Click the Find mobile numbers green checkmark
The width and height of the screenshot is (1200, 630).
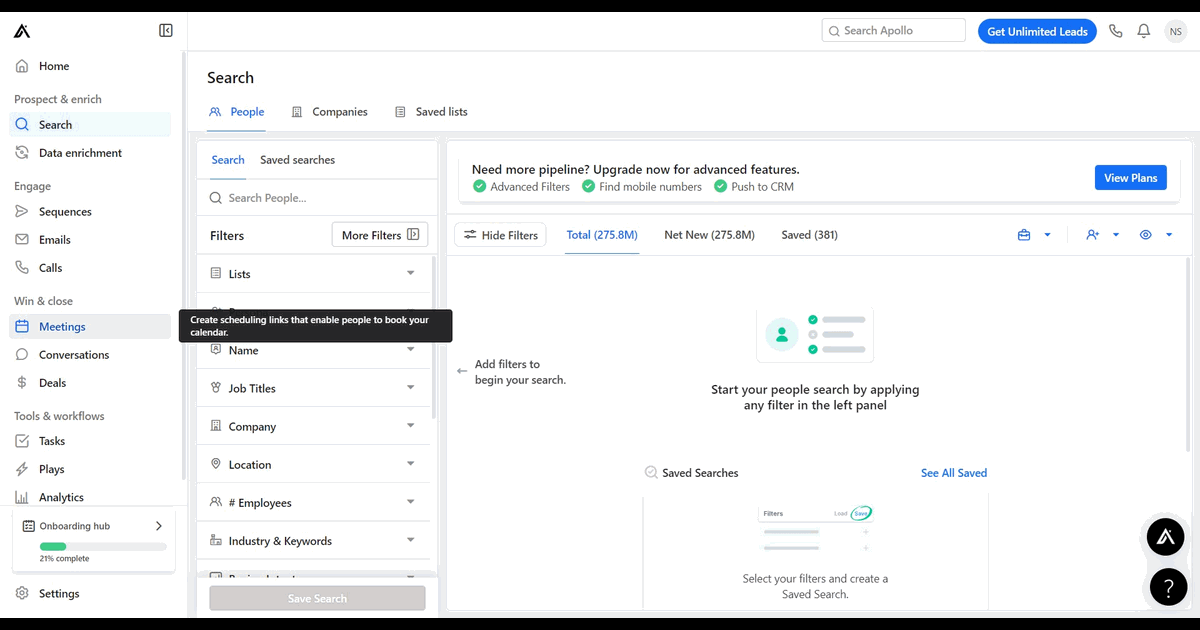point(589,187)
